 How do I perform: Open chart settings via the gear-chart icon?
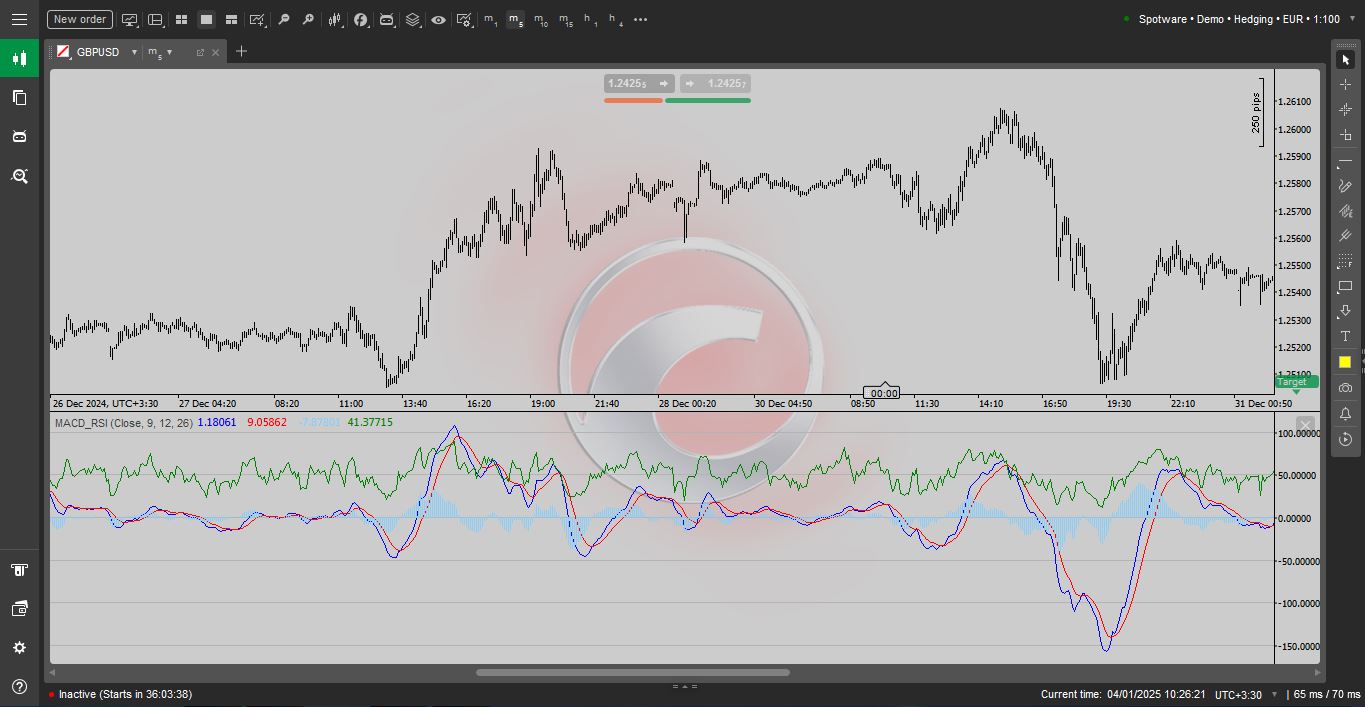click(462, 19)
